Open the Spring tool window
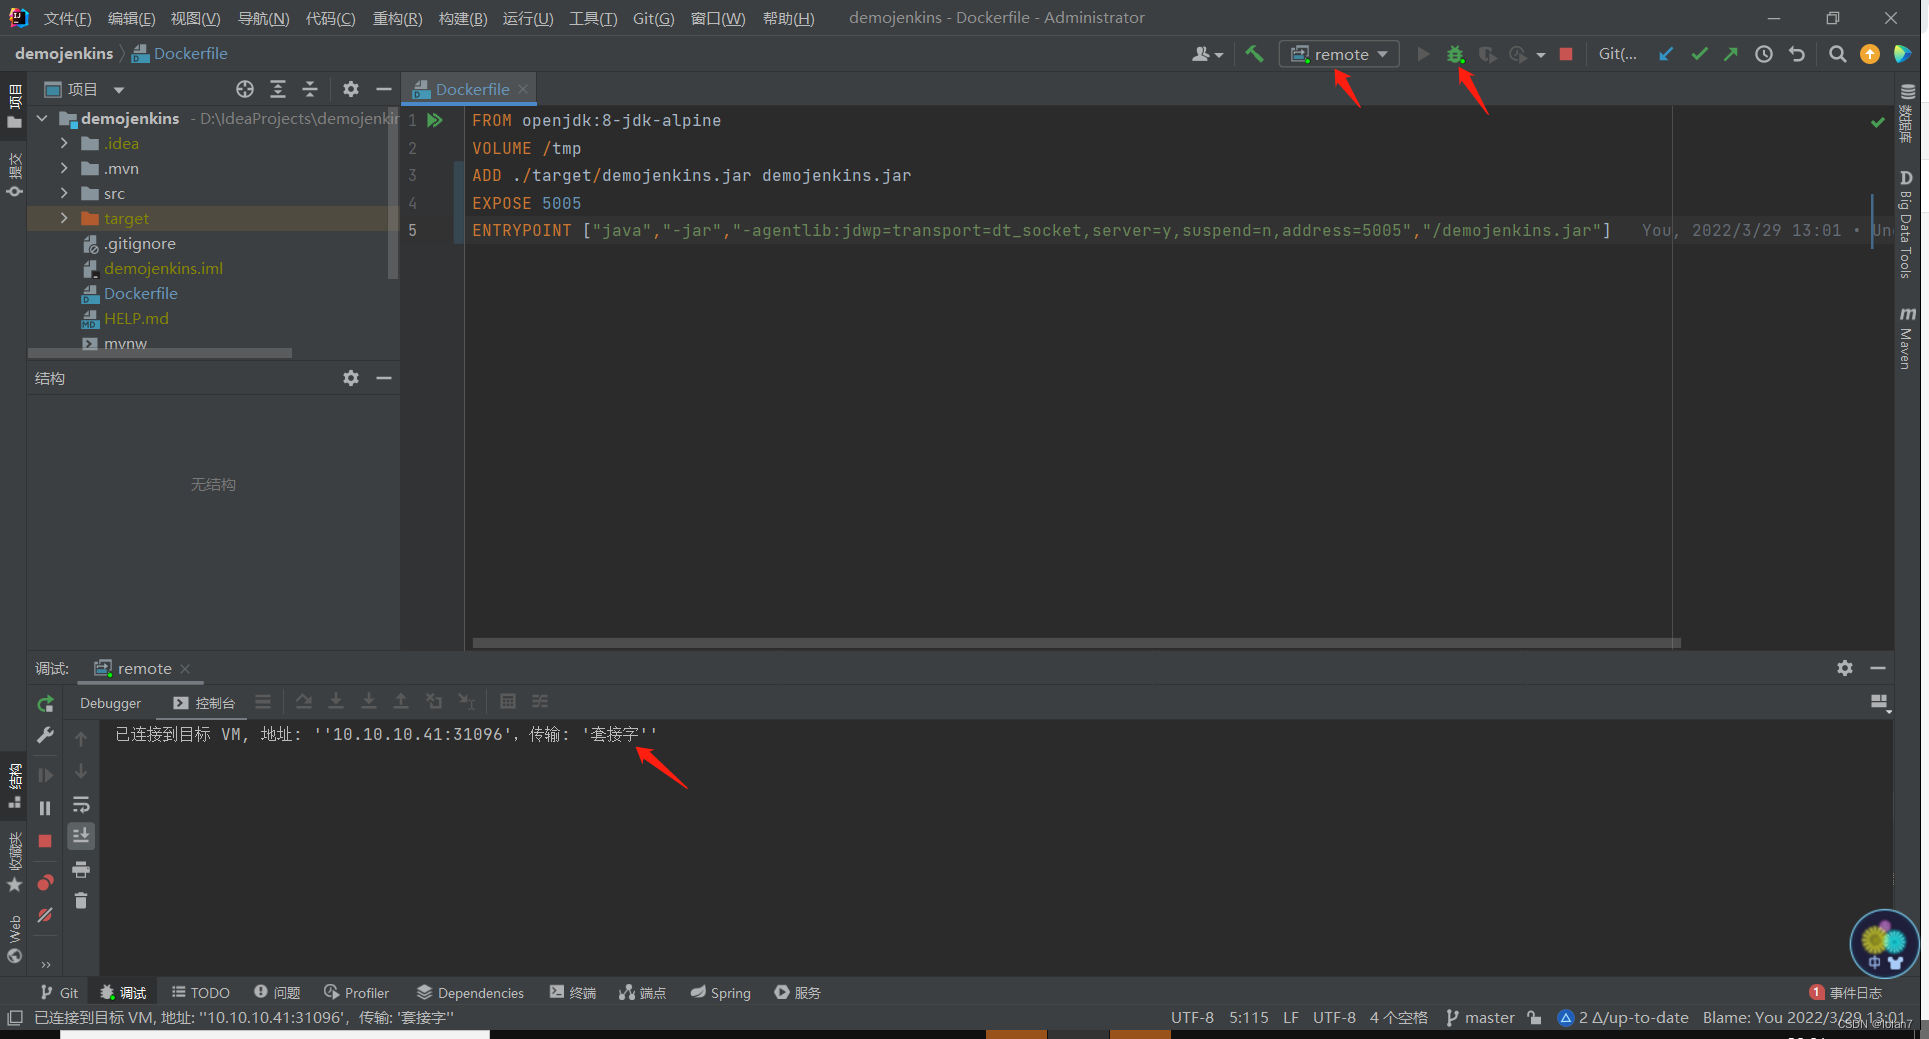1929x1039 pixels. [x=720, y=992]
